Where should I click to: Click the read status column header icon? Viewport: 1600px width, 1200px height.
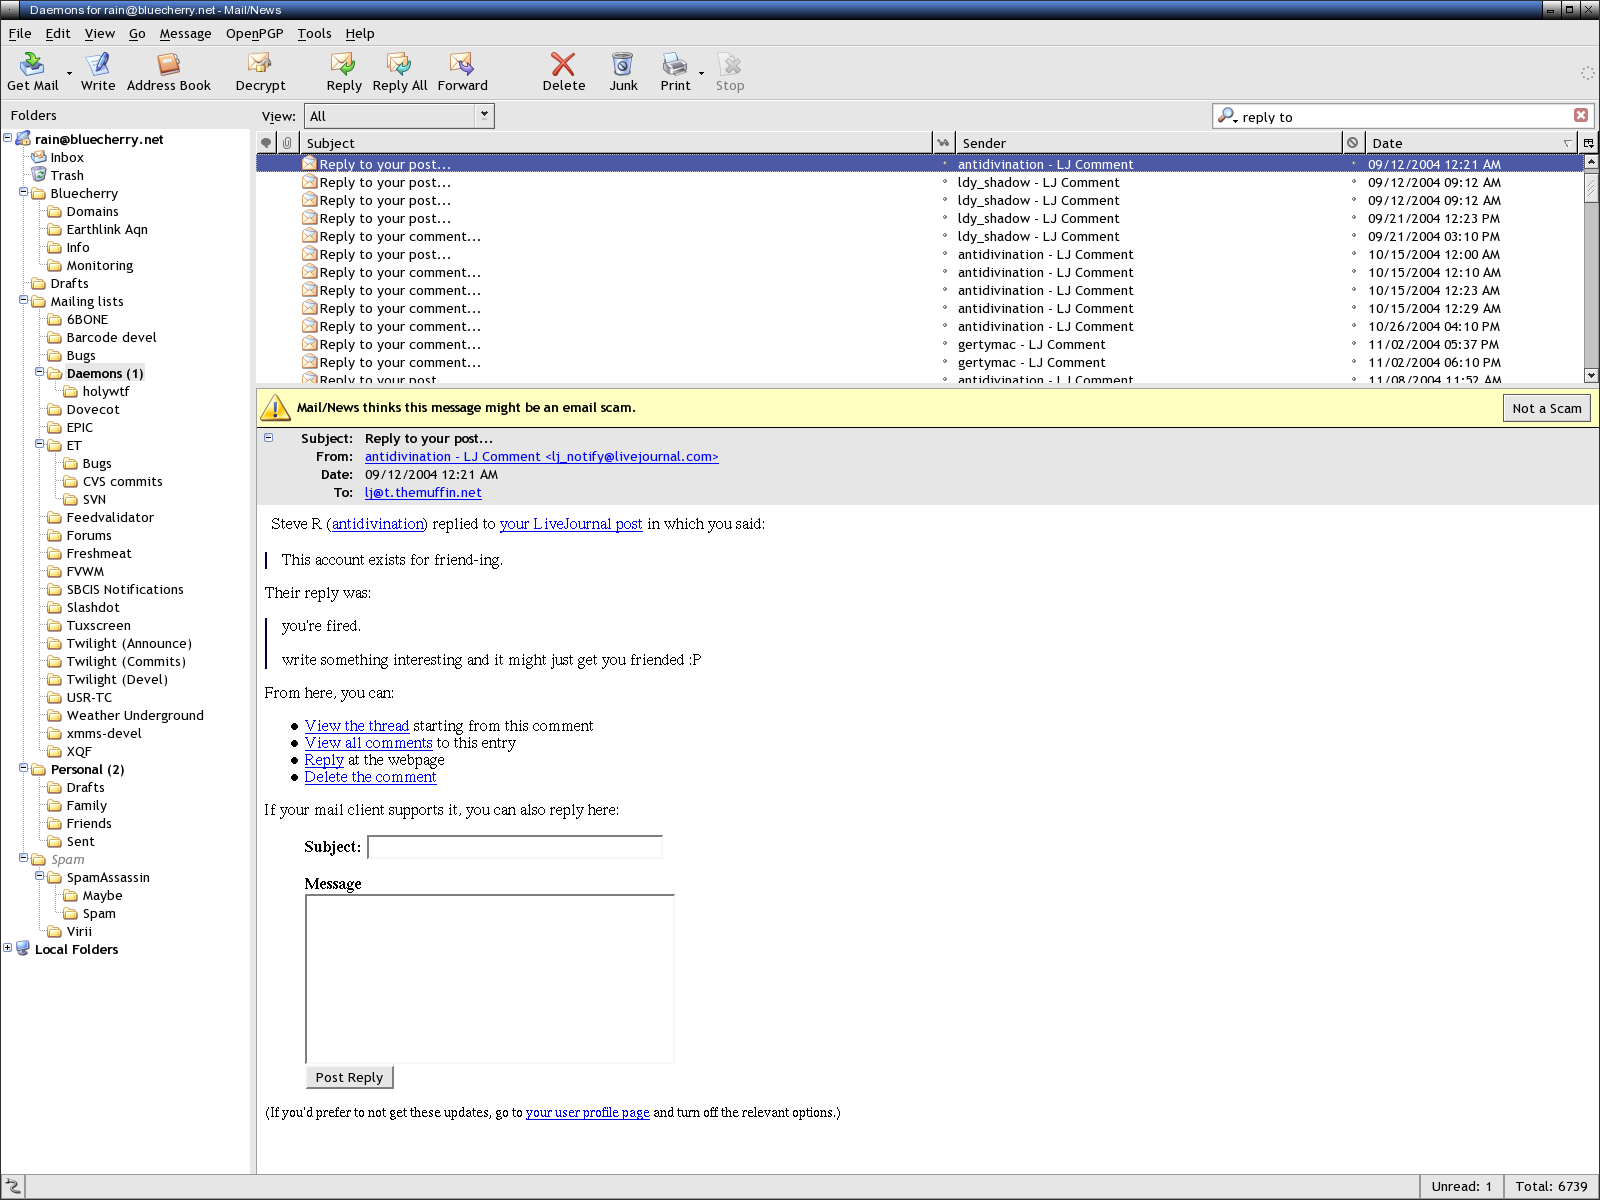943,143
